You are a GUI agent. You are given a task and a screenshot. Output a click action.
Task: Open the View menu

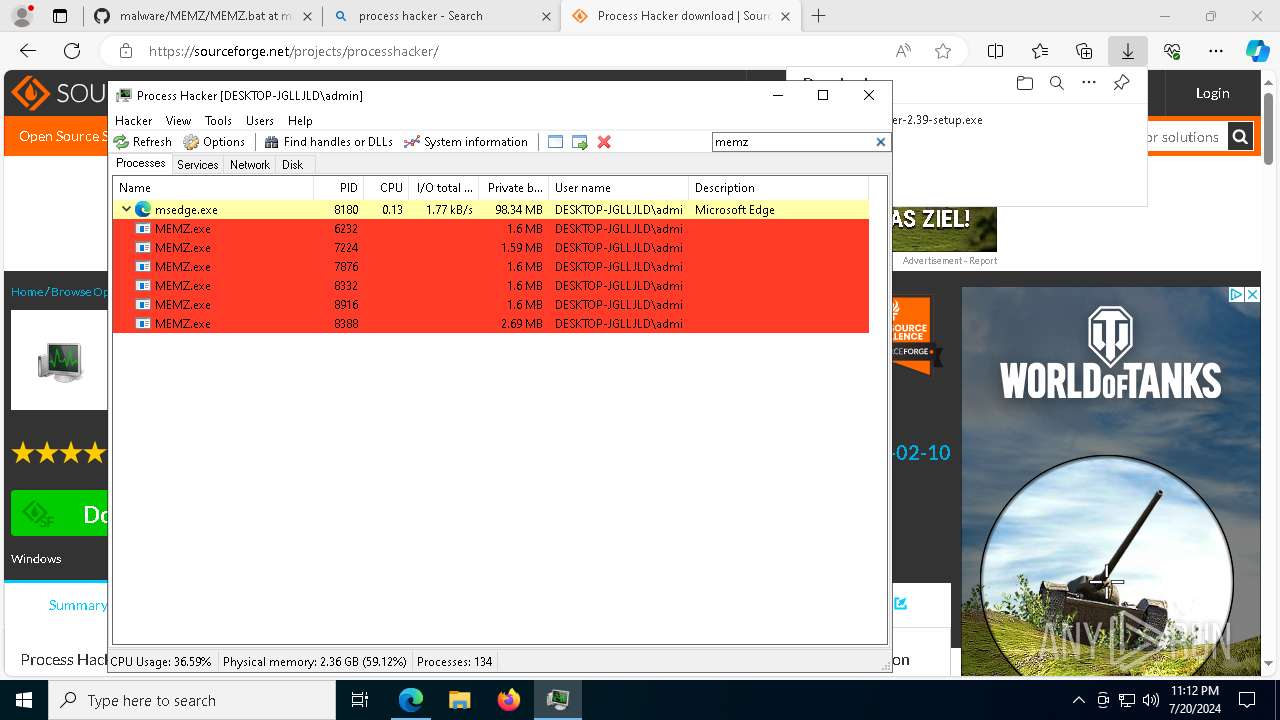[178, 120]
